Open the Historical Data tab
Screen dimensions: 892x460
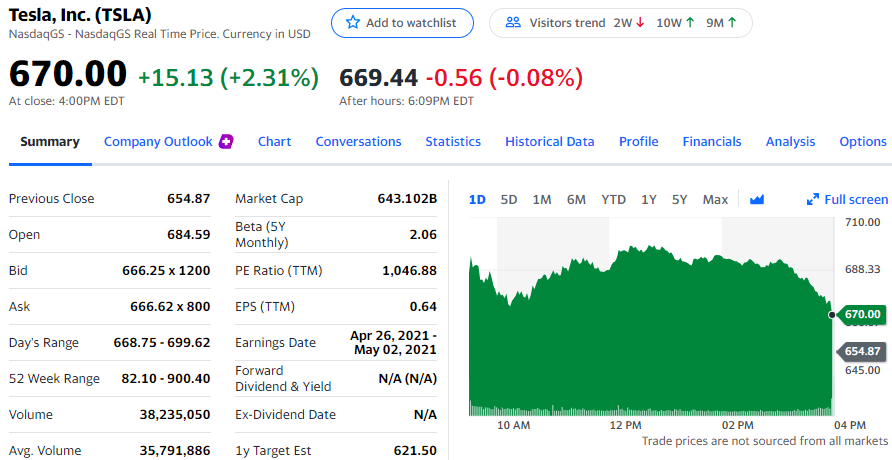[550, 142]
